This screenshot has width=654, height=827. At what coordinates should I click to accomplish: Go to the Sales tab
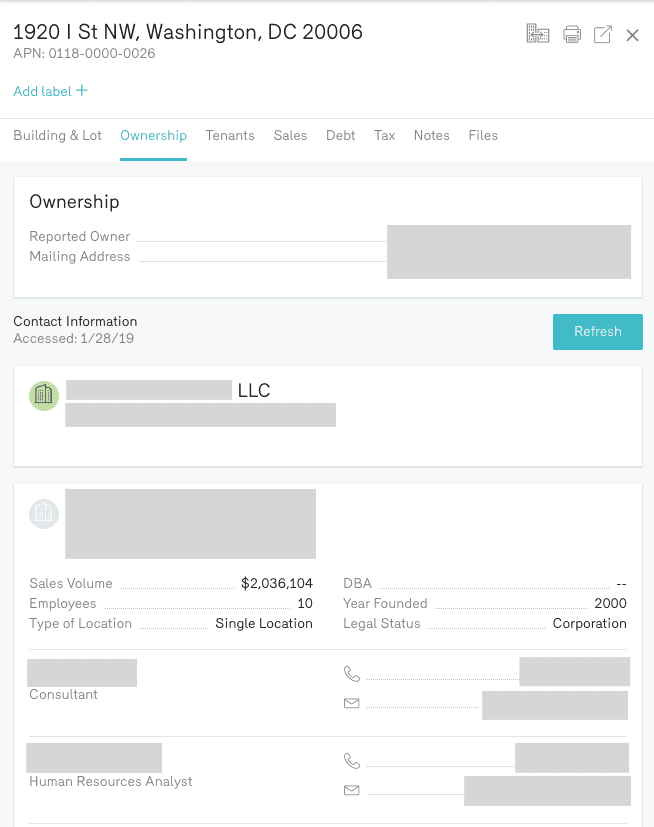[x=290, y=135]
